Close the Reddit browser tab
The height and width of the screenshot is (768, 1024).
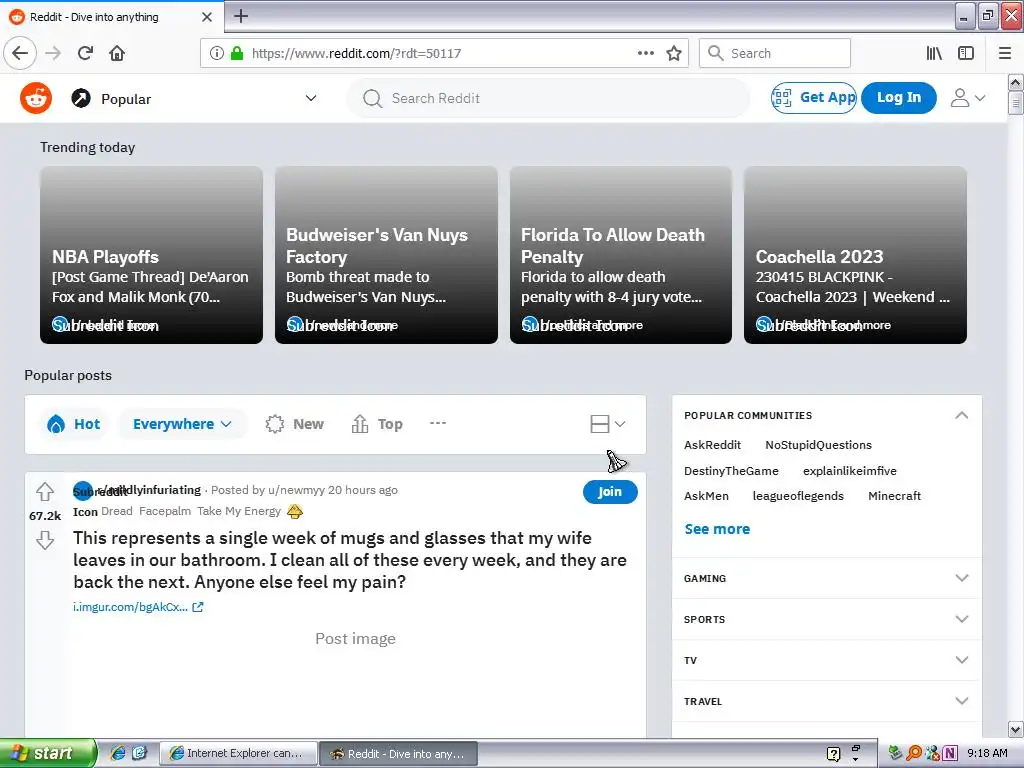[x=207, y=17]
